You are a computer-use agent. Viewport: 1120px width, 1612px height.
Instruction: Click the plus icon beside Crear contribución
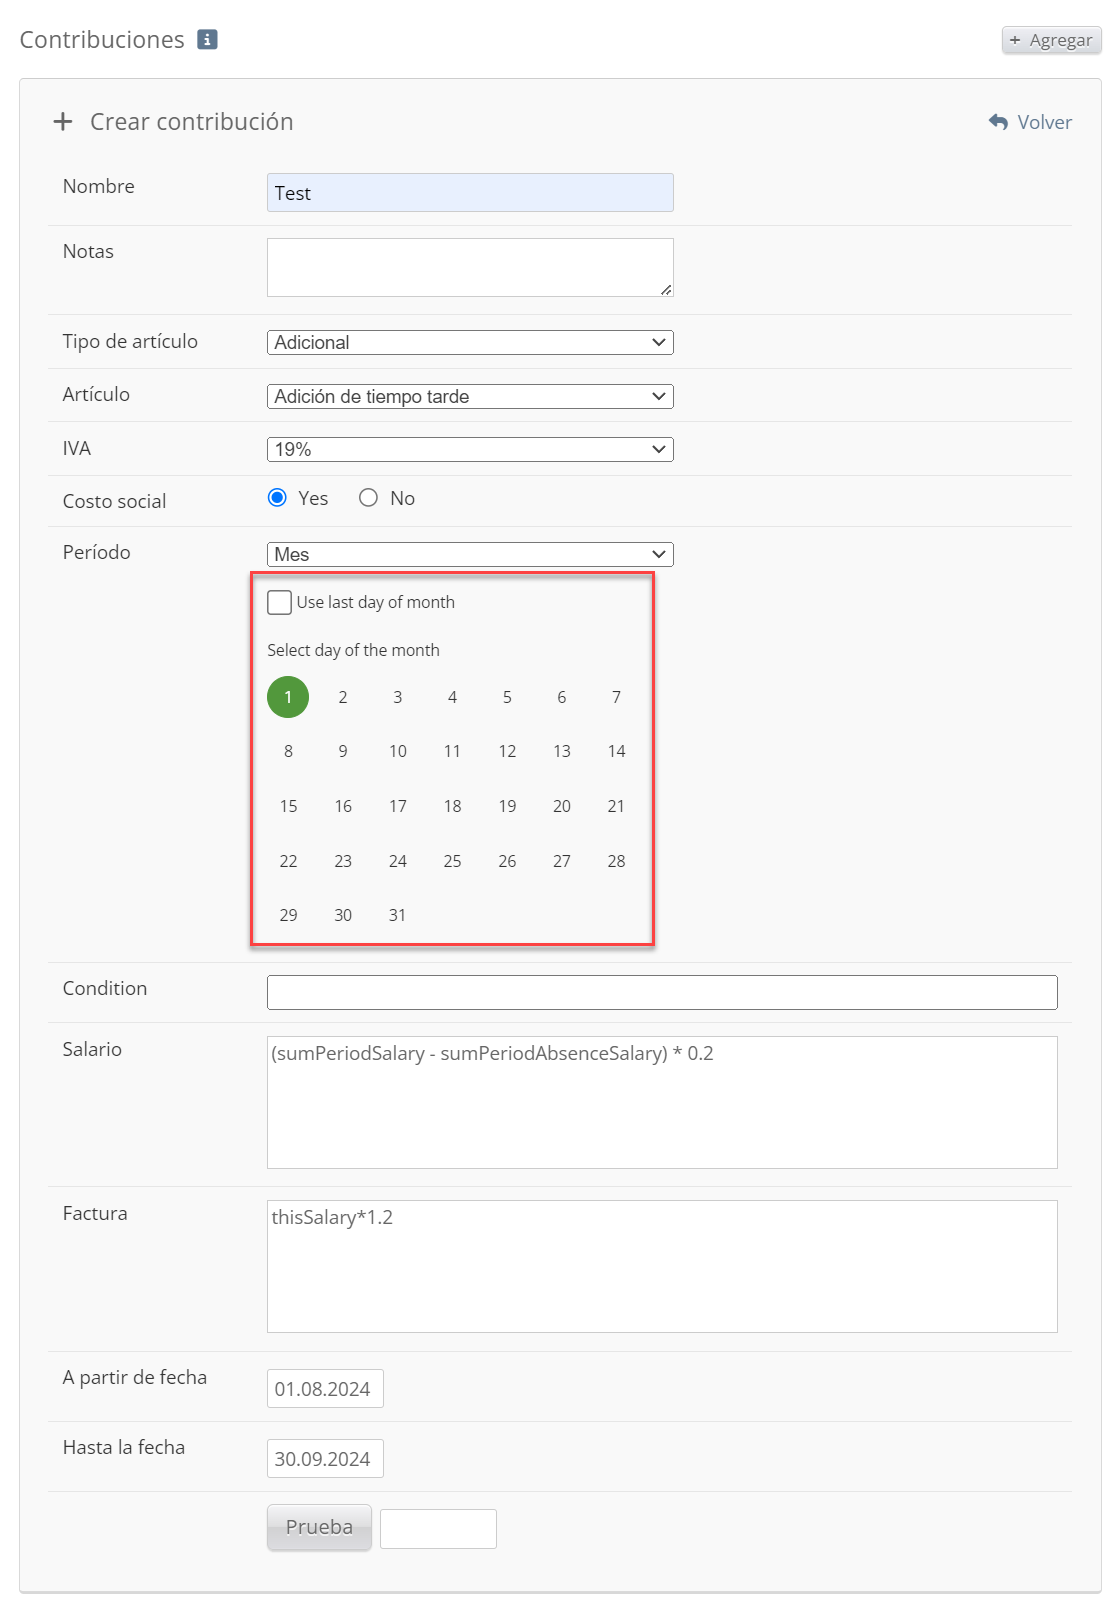[x=63, y=122]
